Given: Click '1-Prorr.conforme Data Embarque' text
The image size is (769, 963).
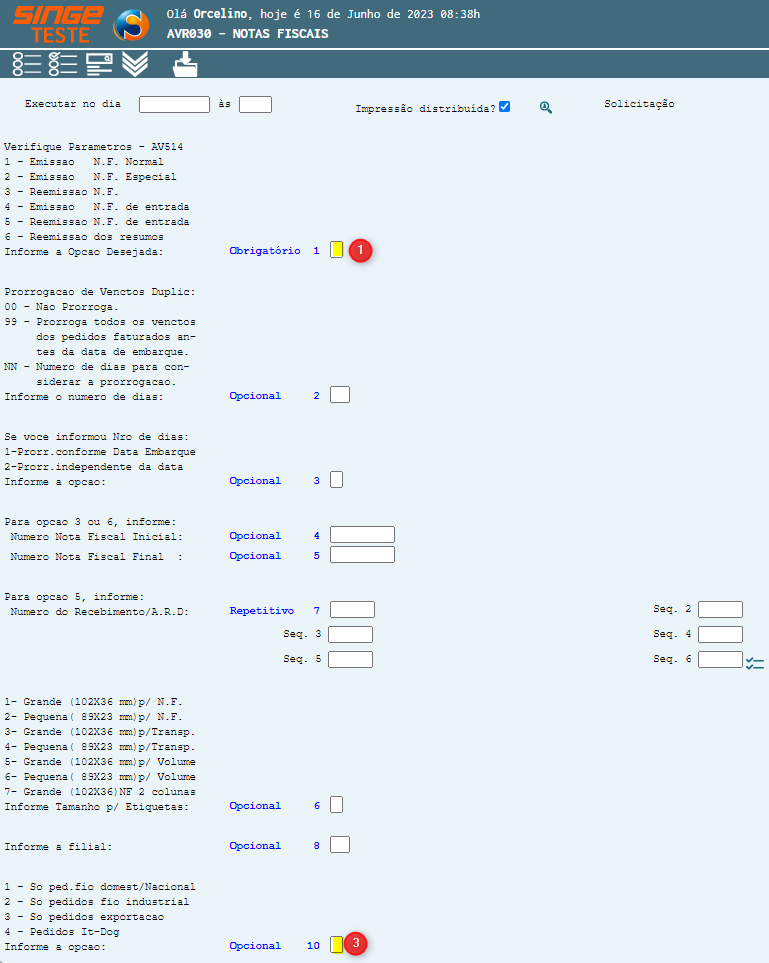Looking at the screenshot, I should [x=100, y=451].
